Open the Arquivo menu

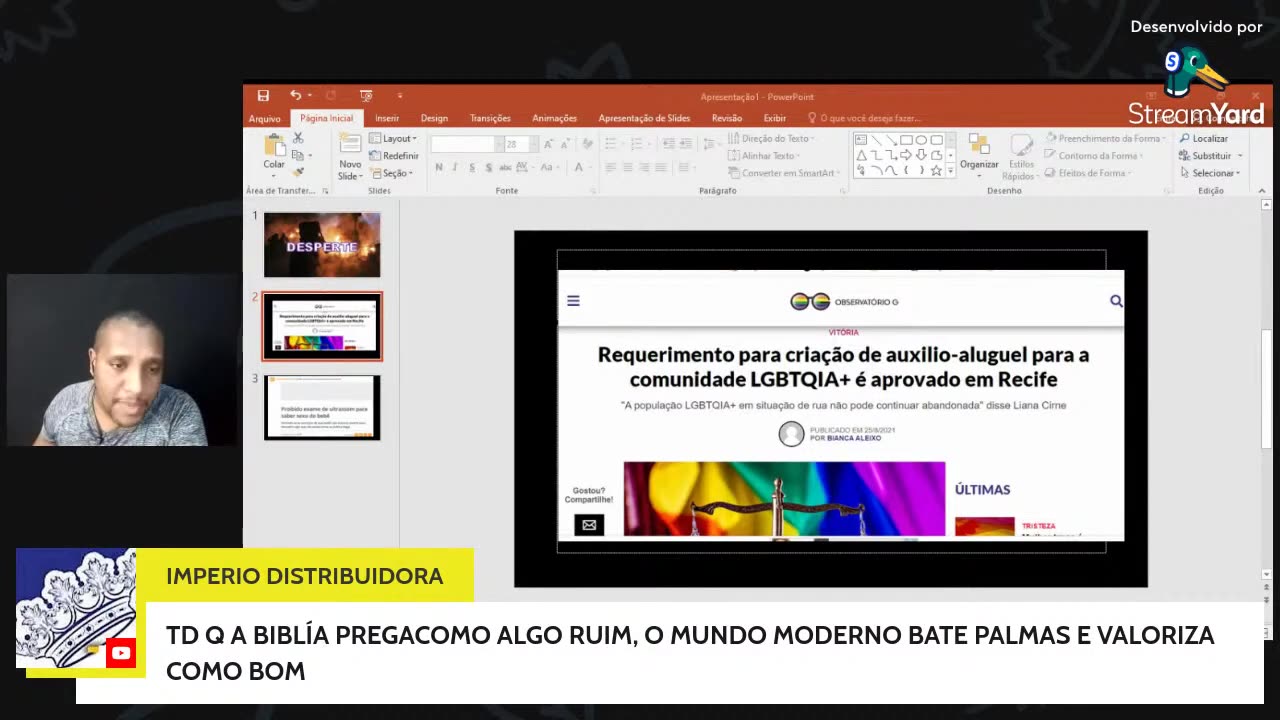(265, 118)
